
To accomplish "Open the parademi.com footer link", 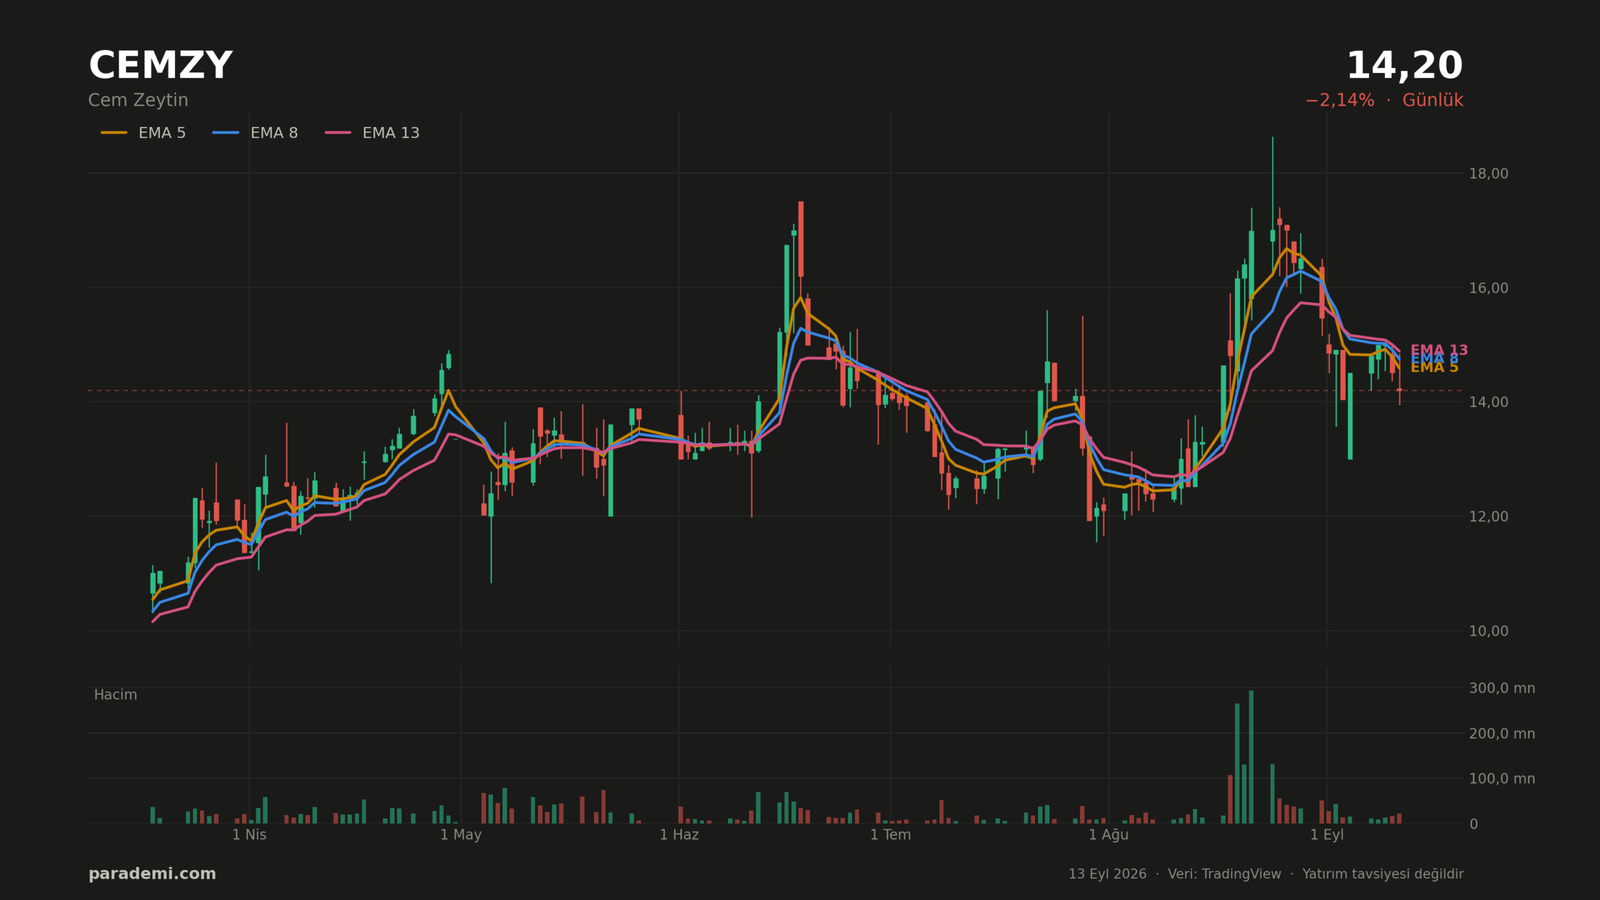I will tap(152, 874).
